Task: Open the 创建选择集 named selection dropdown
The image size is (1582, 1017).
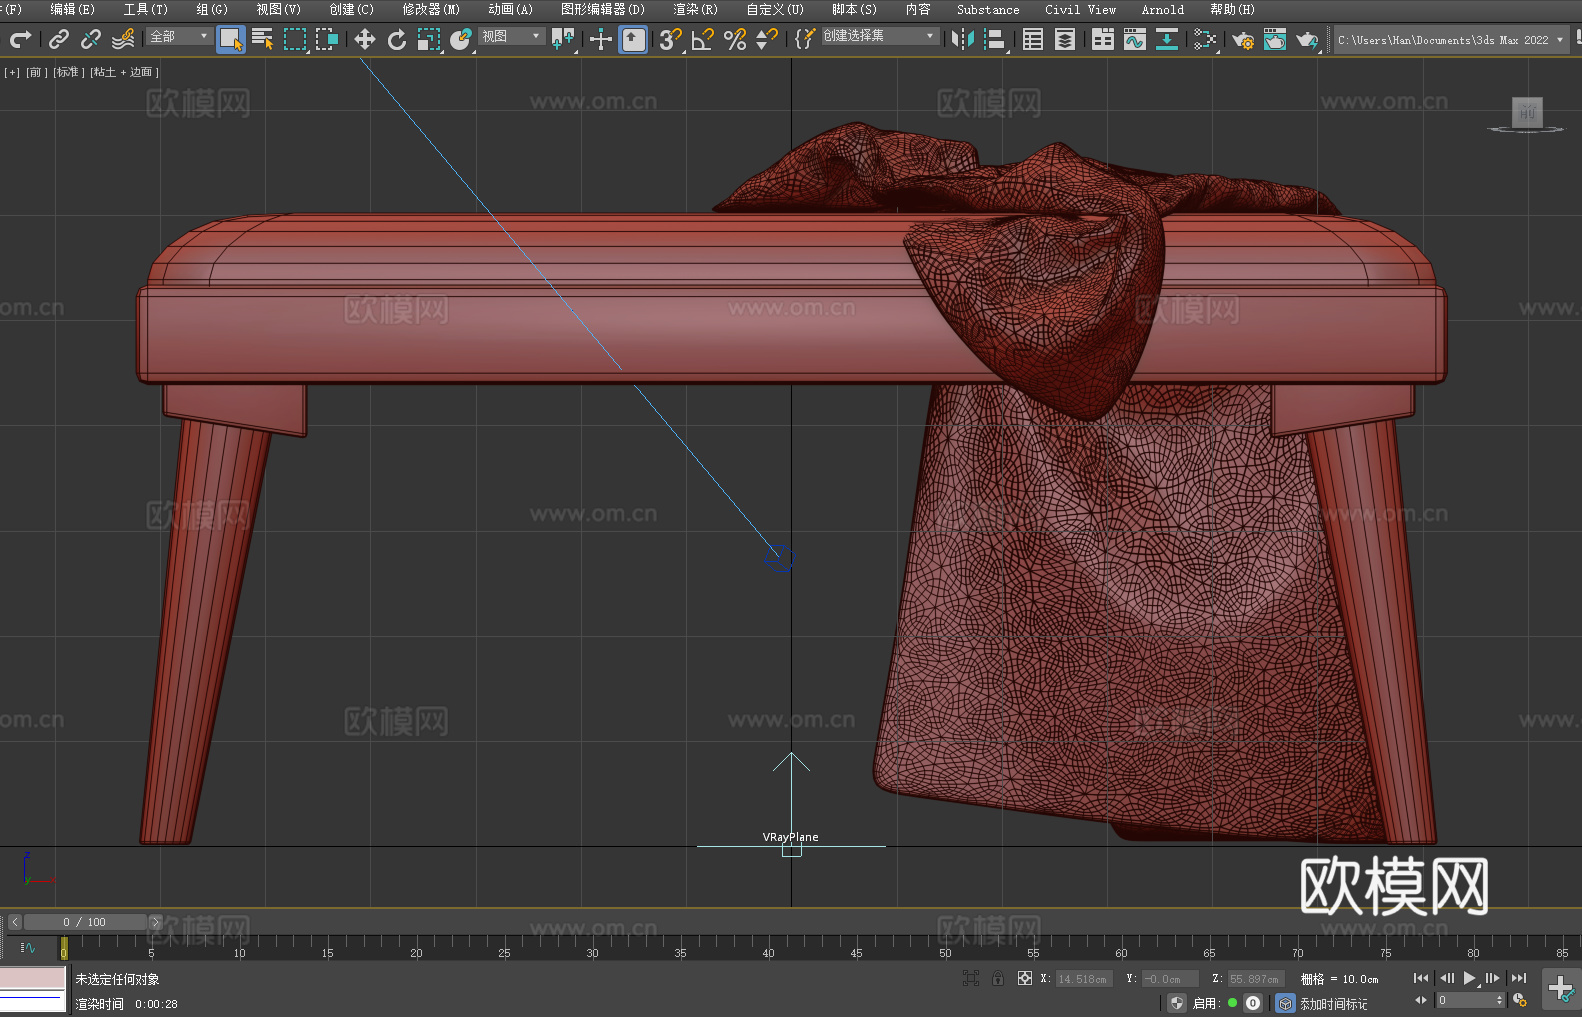Action: 880,36
